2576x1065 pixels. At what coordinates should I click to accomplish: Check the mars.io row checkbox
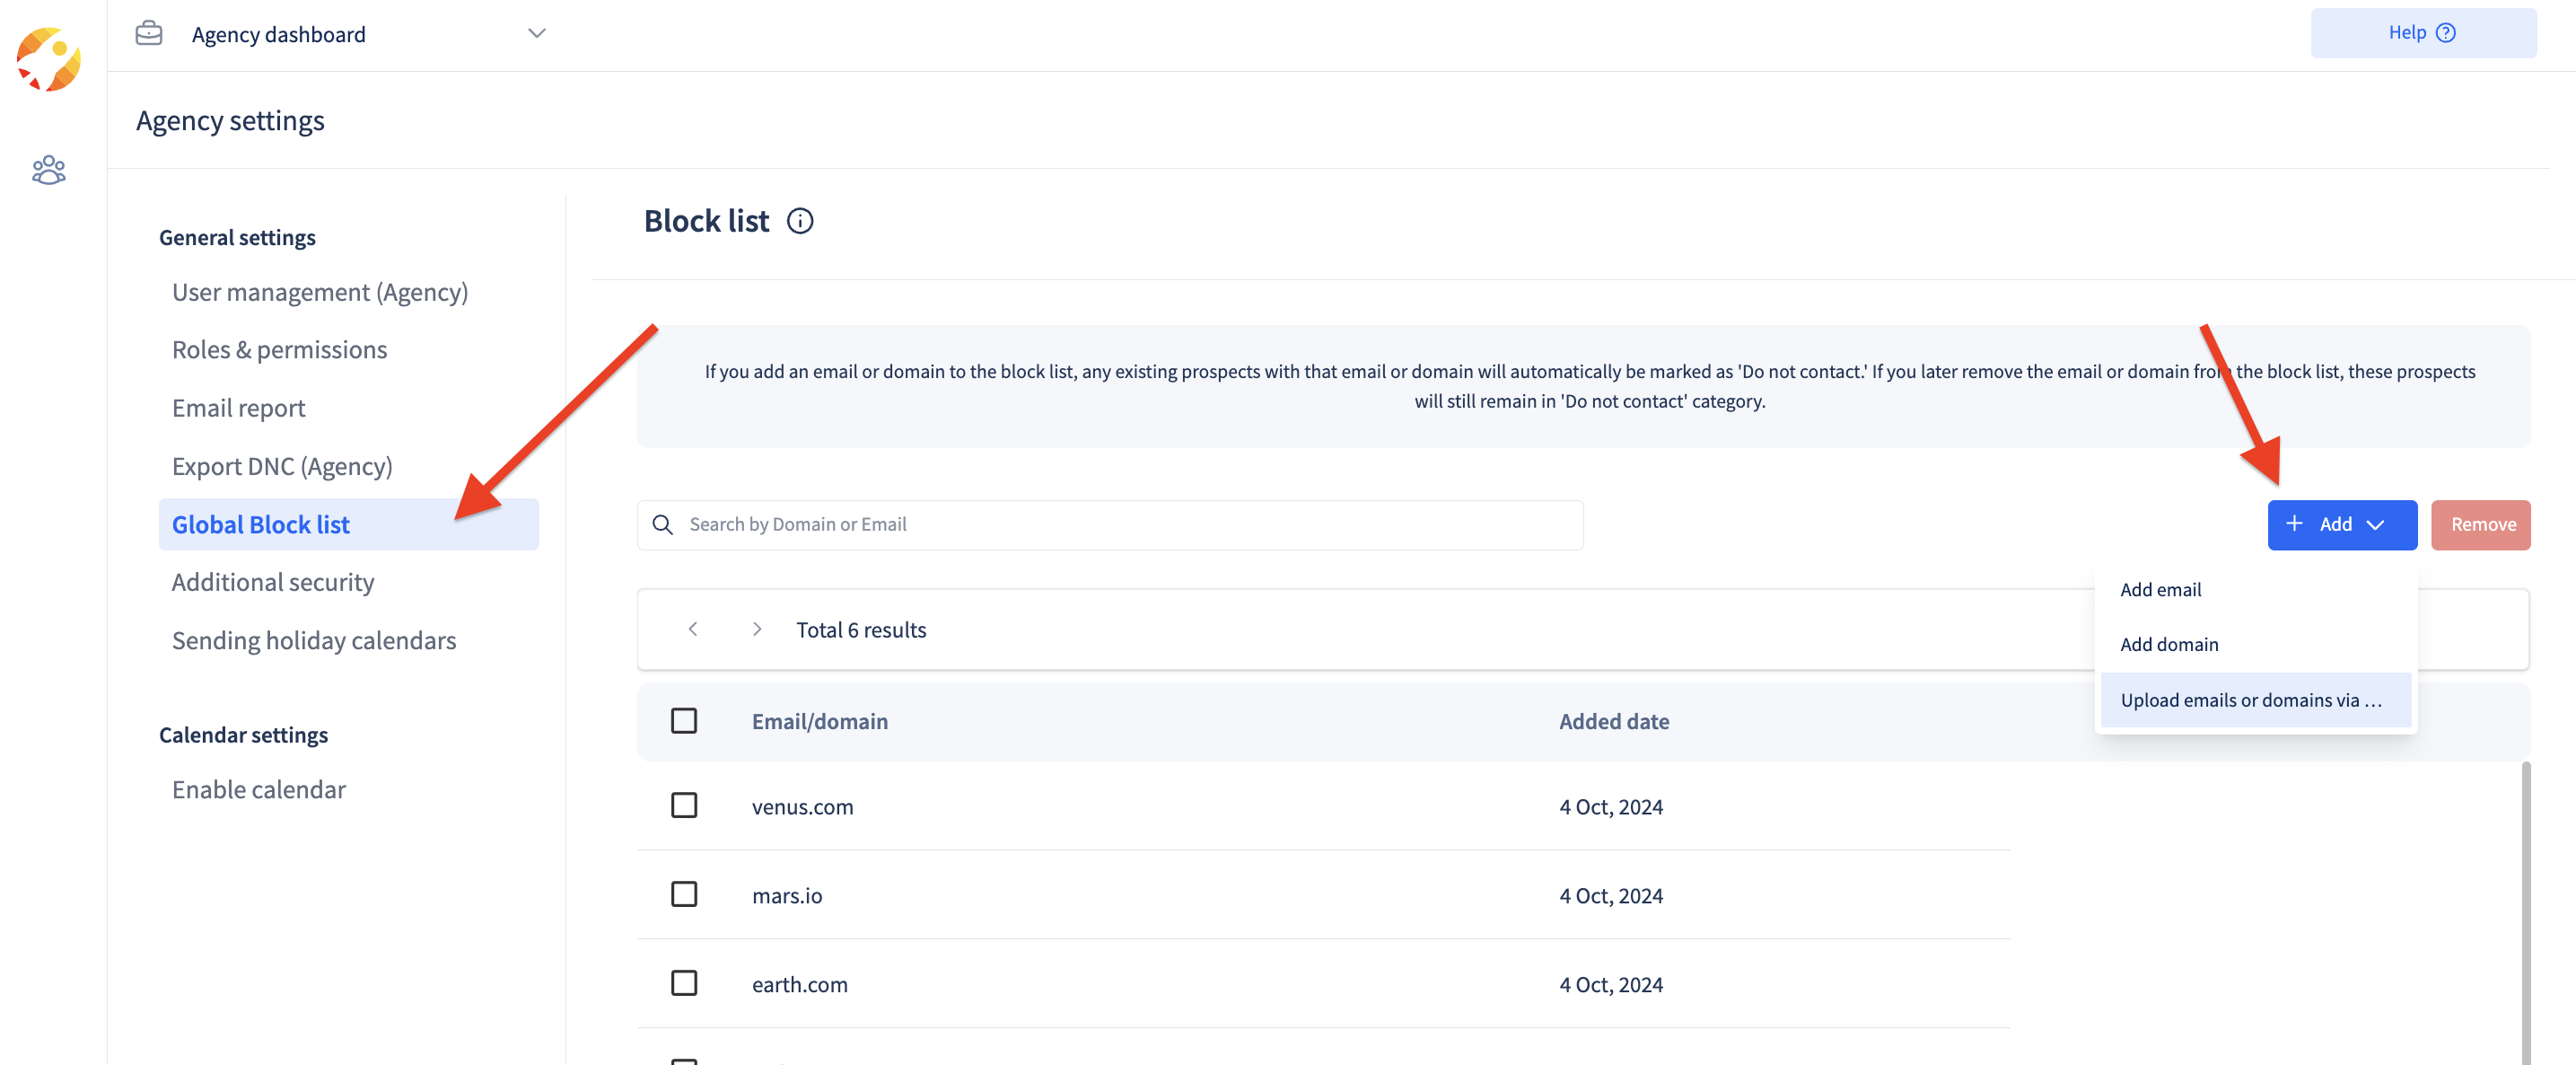684,894
